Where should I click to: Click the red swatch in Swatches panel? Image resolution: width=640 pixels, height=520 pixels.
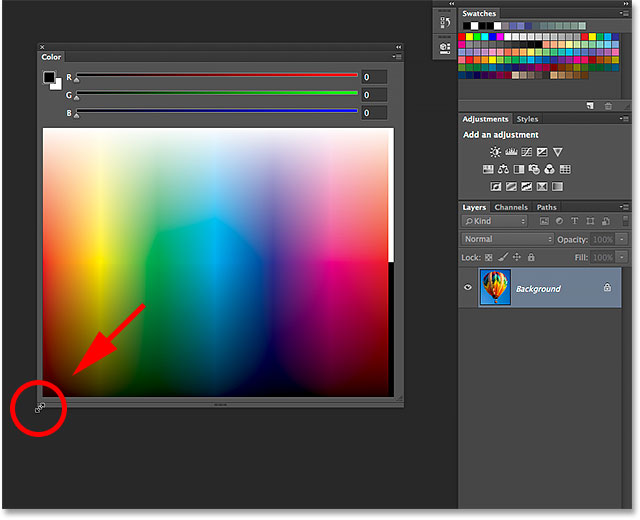463,36
